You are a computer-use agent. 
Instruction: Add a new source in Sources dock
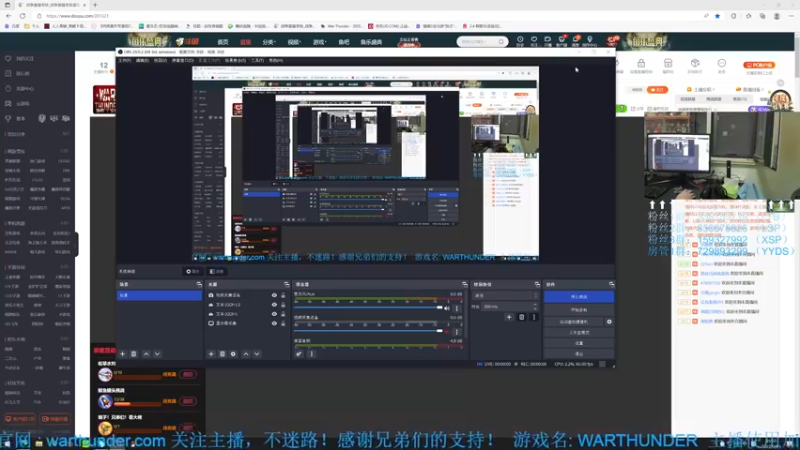coord(211,354)
